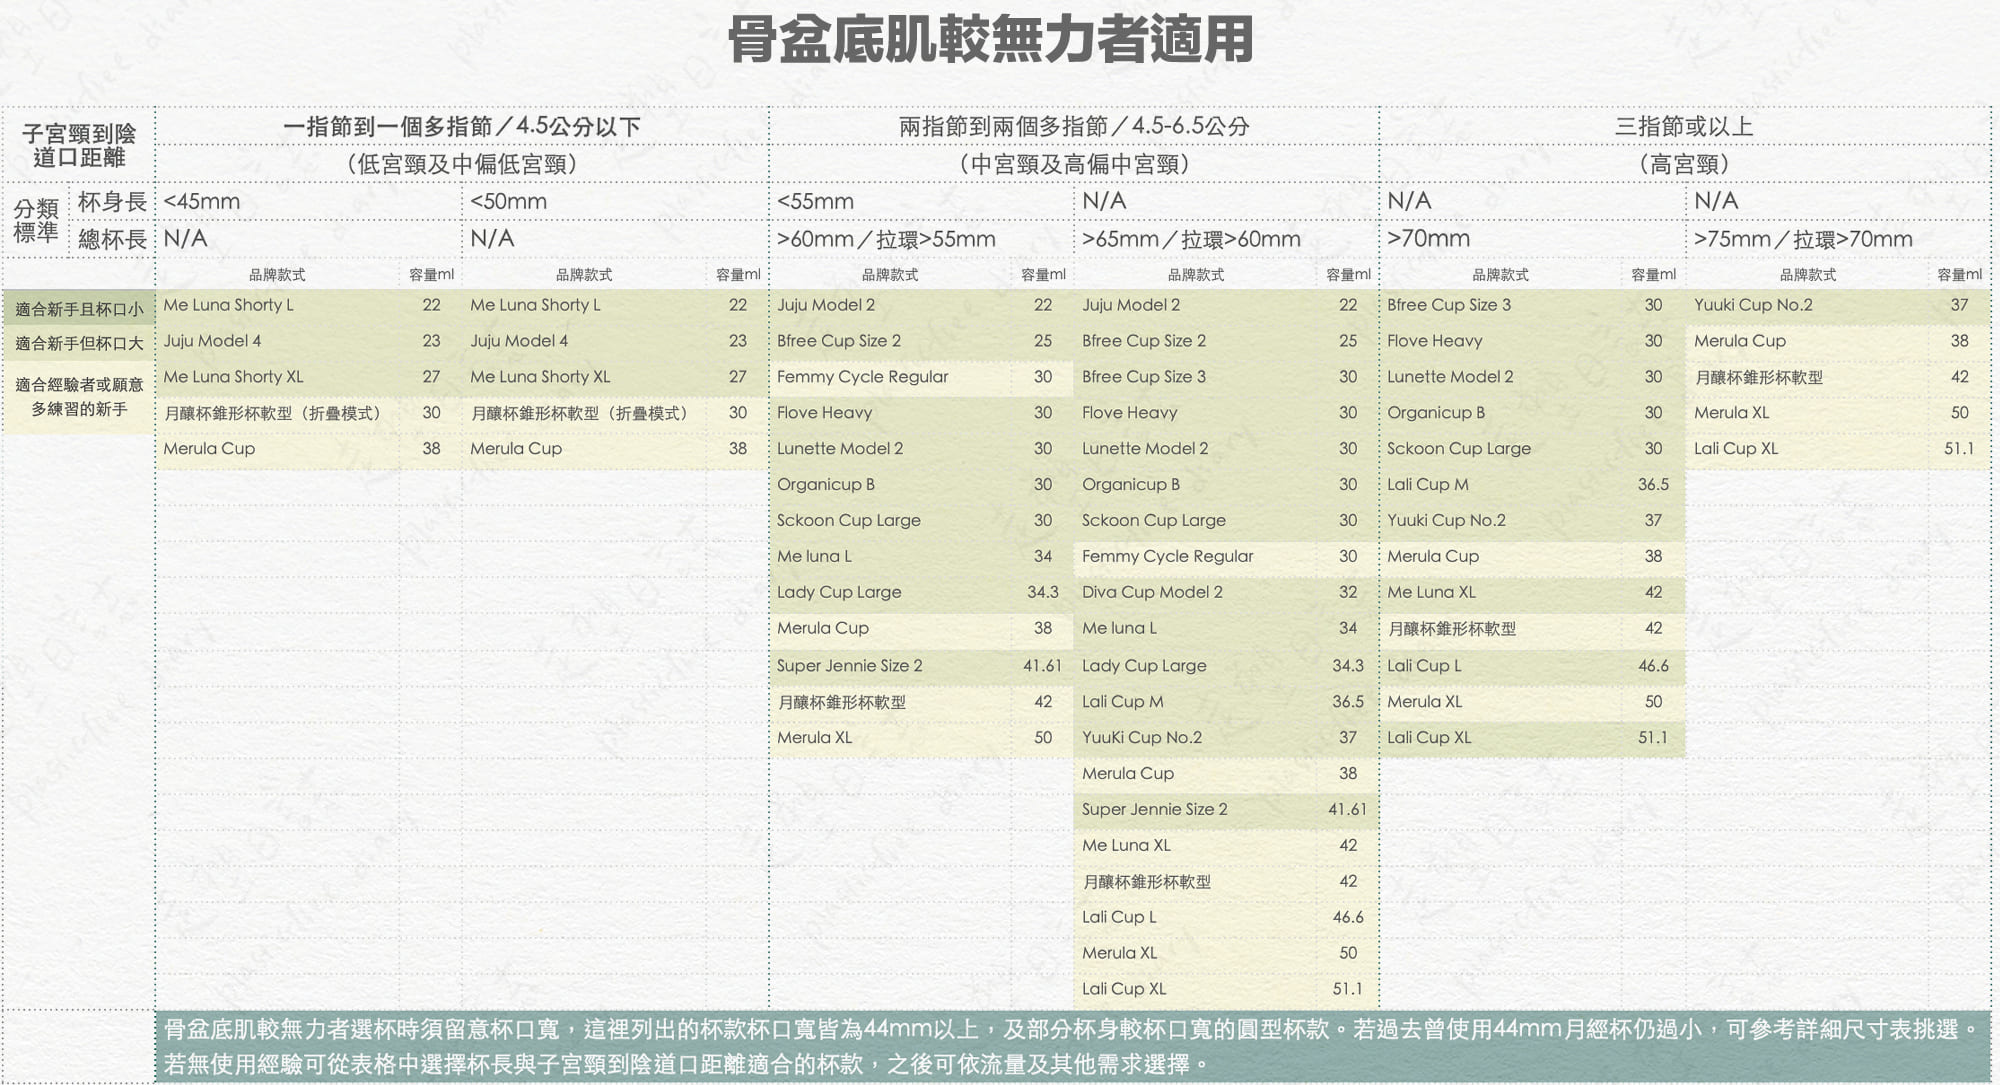Click the legend 適合新手且杯口小

click(79, 309)
